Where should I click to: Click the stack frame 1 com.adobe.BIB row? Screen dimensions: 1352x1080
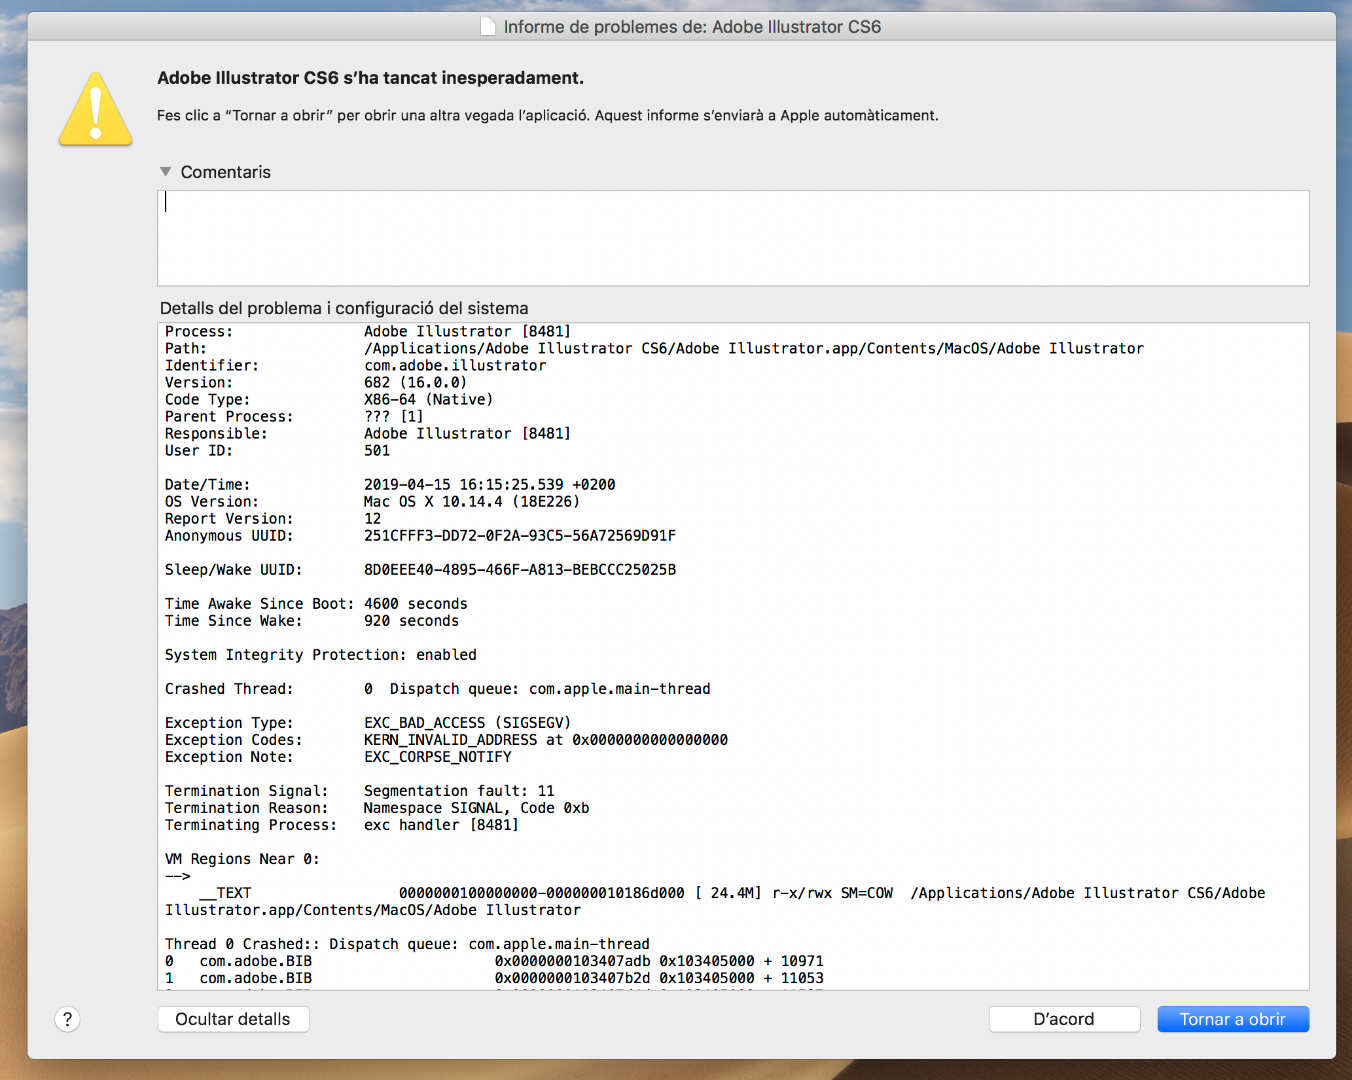click(x=494, y=978)
